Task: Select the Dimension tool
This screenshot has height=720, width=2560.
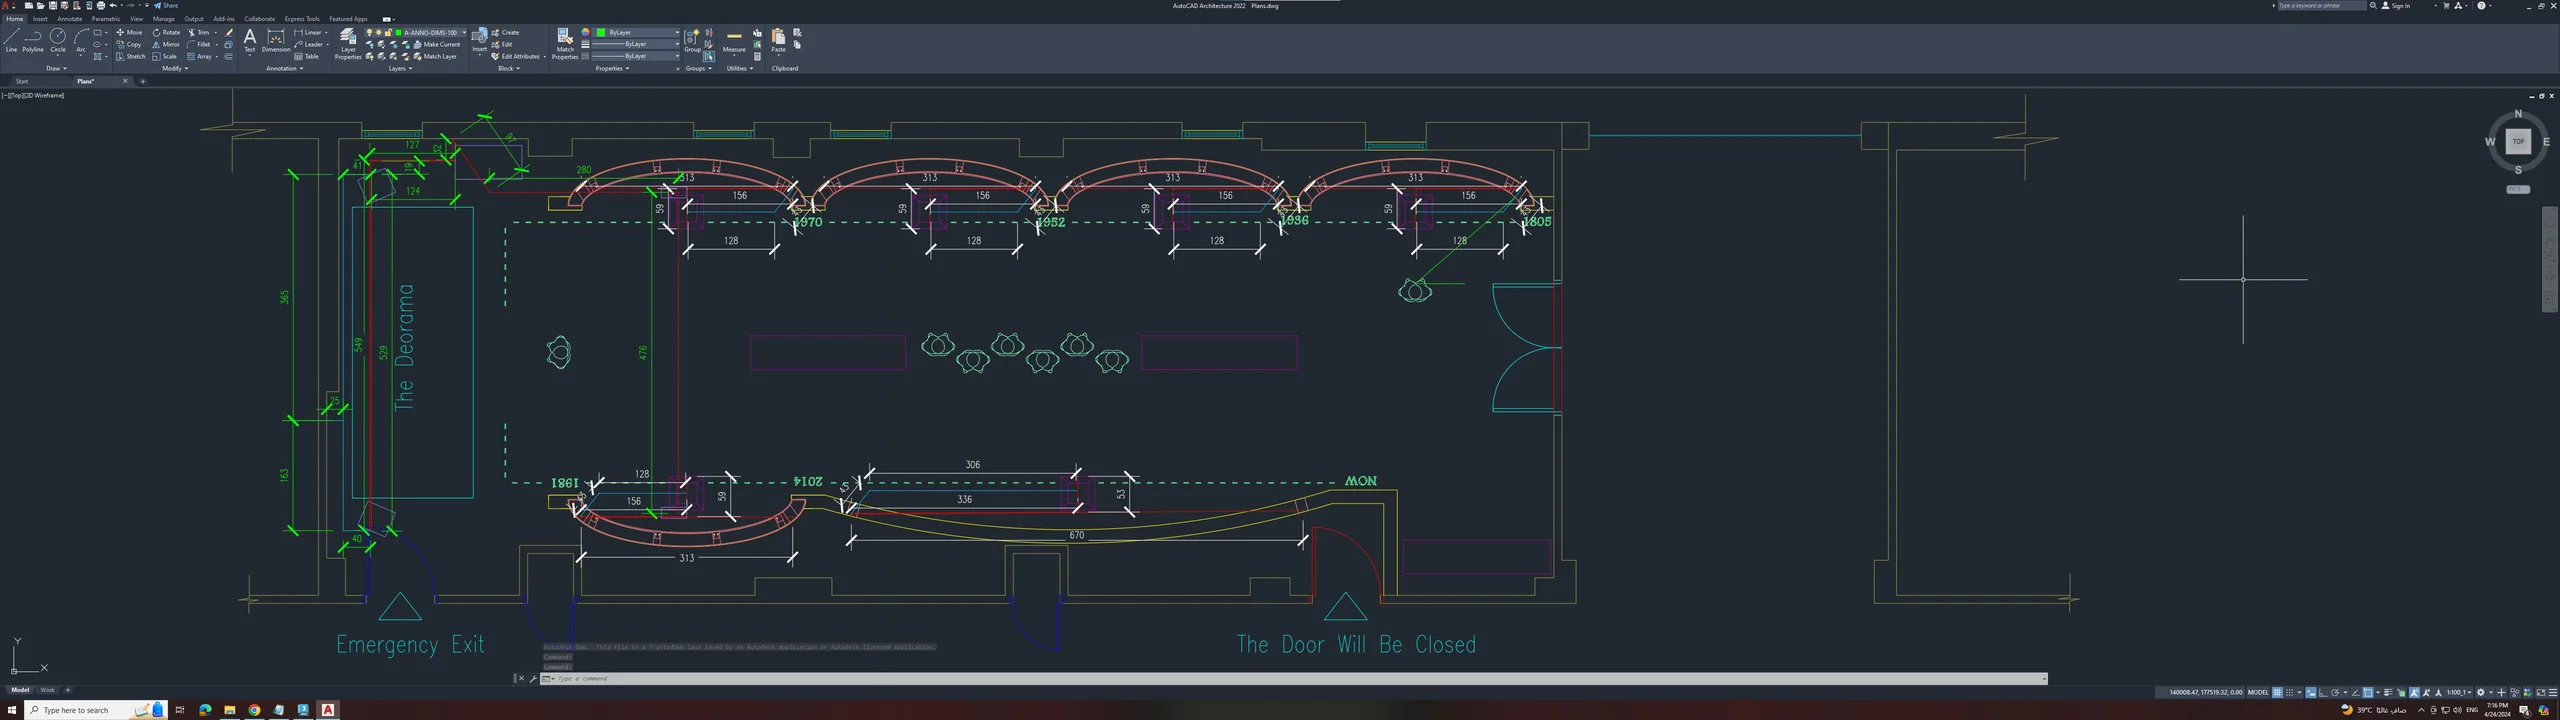Action: tap(276, 39)
